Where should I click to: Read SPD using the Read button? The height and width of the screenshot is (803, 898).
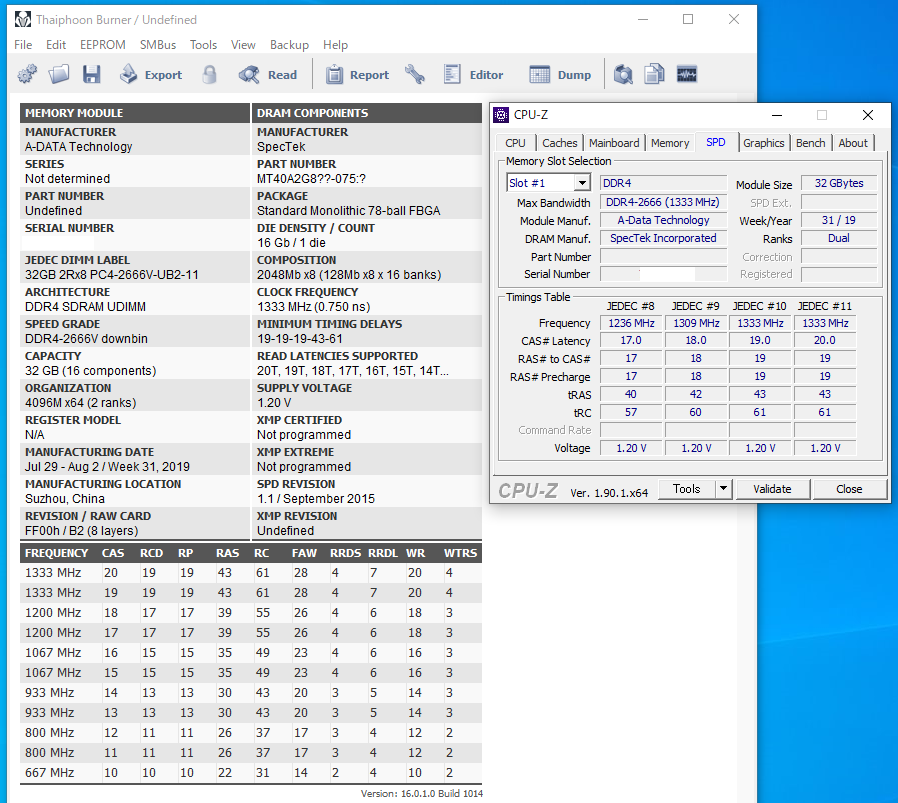[x=268, y=74]
